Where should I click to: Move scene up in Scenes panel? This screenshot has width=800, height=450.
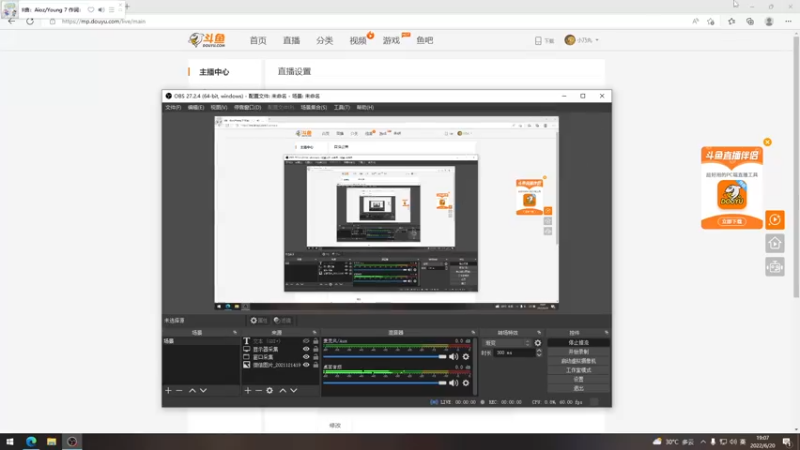(x=192, y=390)
